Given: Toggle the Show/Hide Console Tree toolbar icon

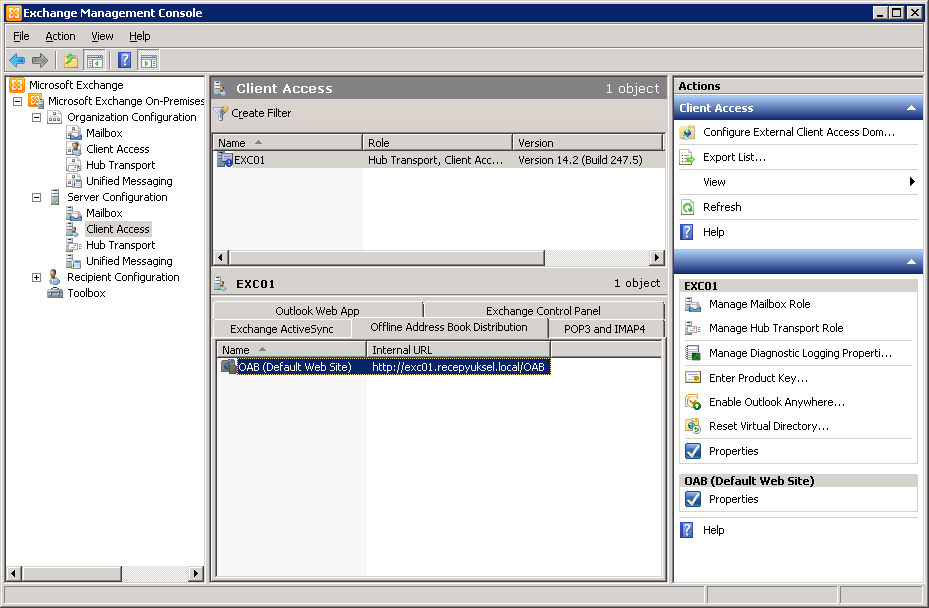Looking at the screenshot, I should click(x=94, y=60).
